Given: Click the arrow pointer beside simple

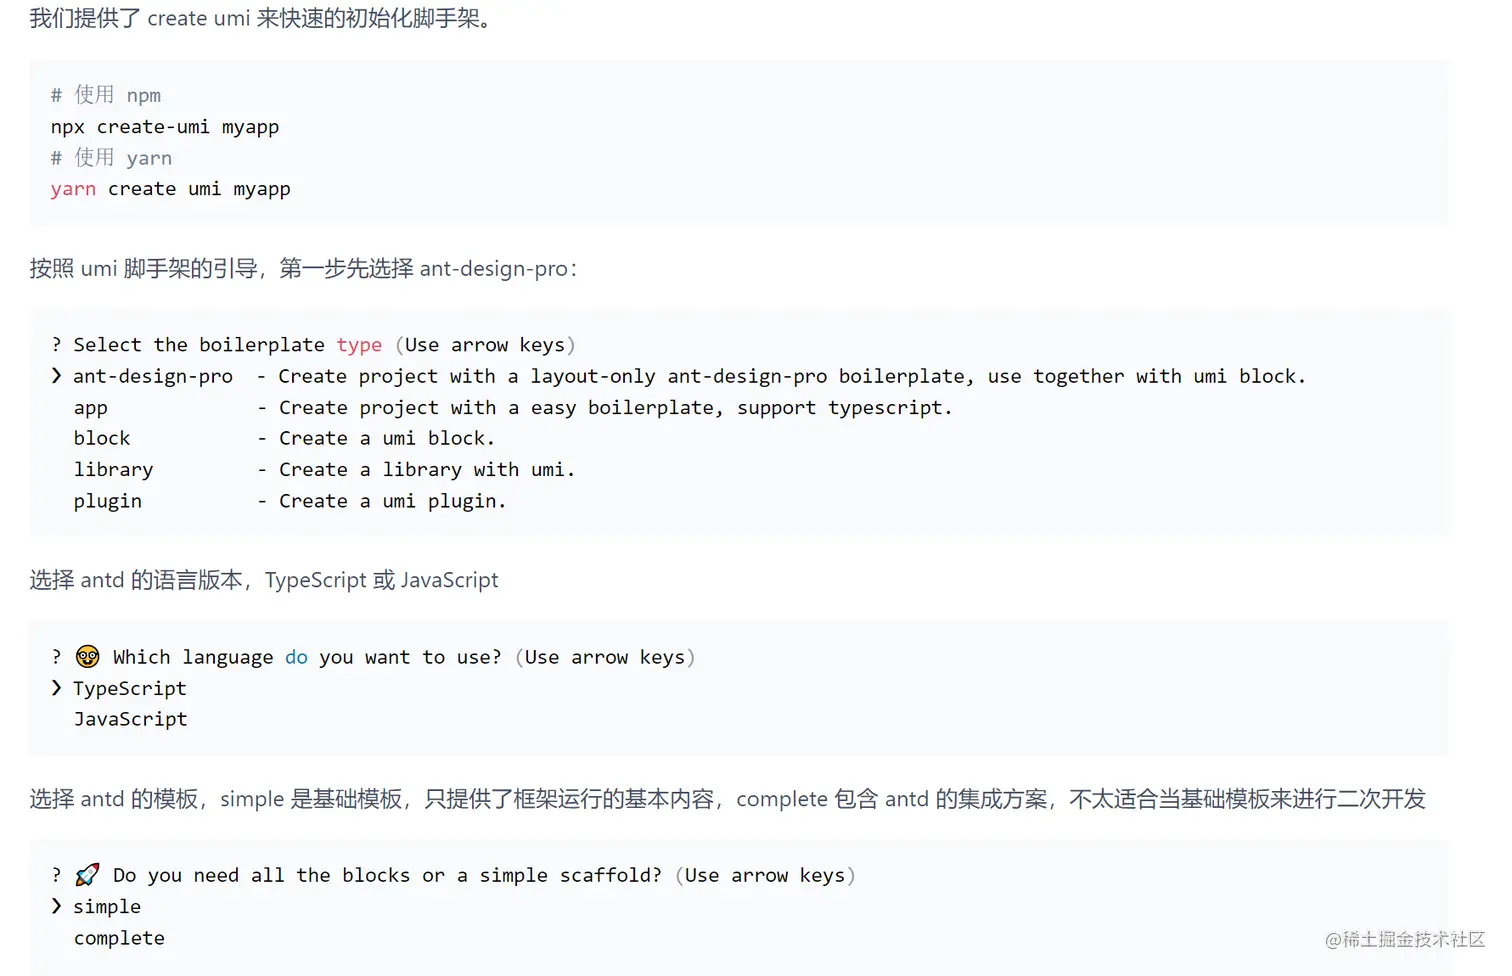Looking at the screenshot, I should [57, 906].
